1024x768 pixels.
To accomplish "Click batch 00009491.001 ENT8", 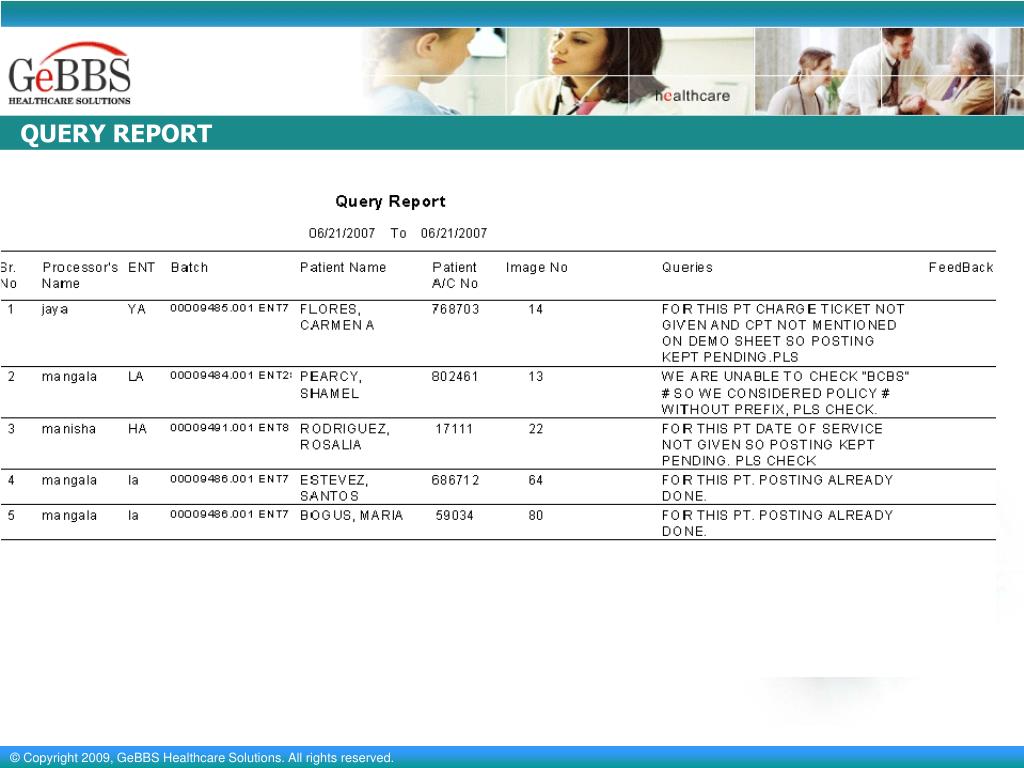I will point(229,428).
